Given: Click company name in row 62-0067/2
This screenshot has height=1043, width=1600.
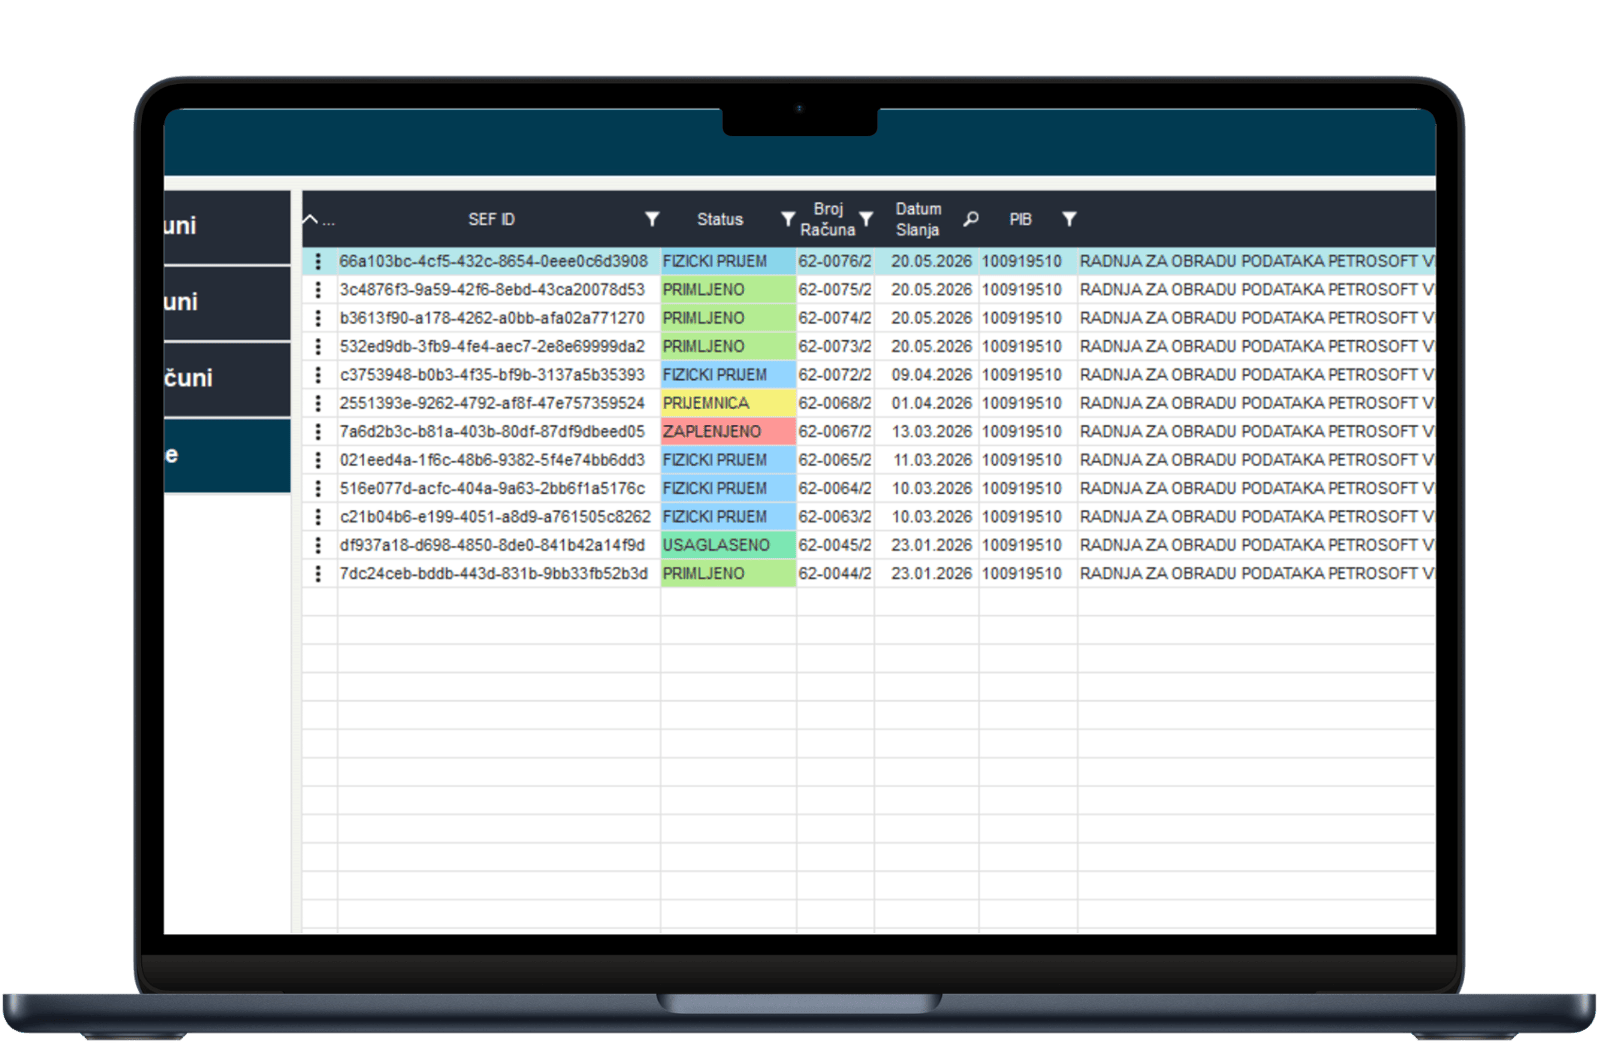Looking at the screenshot, I should click(1257, 432).
